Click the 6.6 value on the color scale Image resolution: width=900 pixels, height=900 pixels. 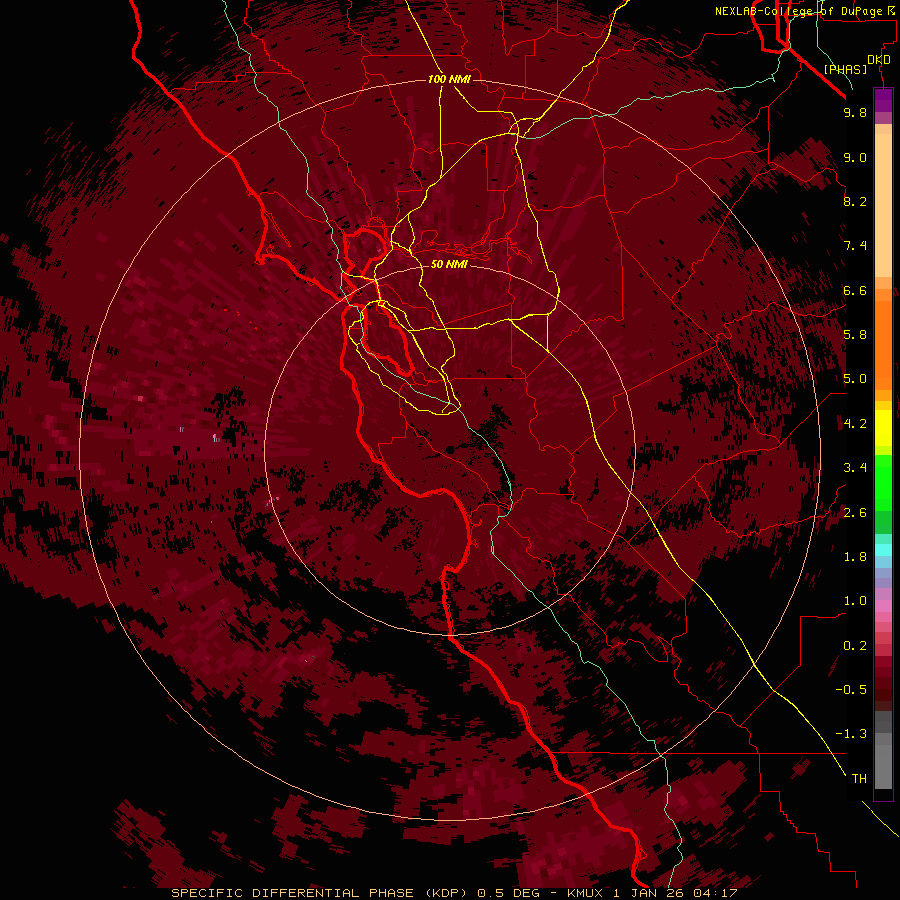[x=855, y=290]
